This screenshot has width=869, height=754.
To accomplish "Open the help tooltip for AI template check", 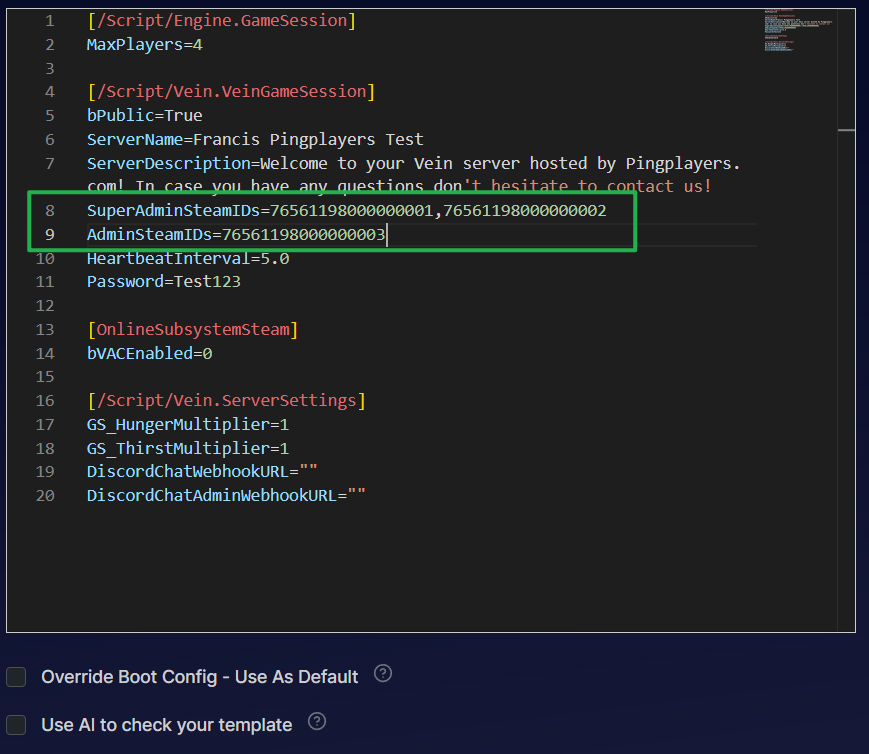I will [x=317, y=721].
